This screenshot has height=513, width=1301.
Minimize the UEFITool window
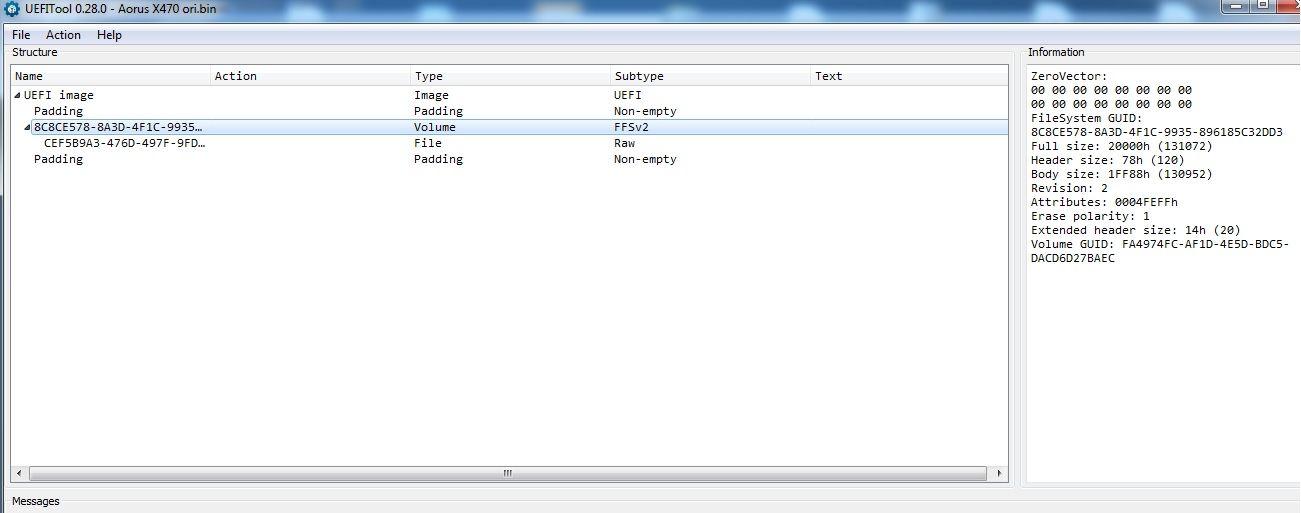1236,6
